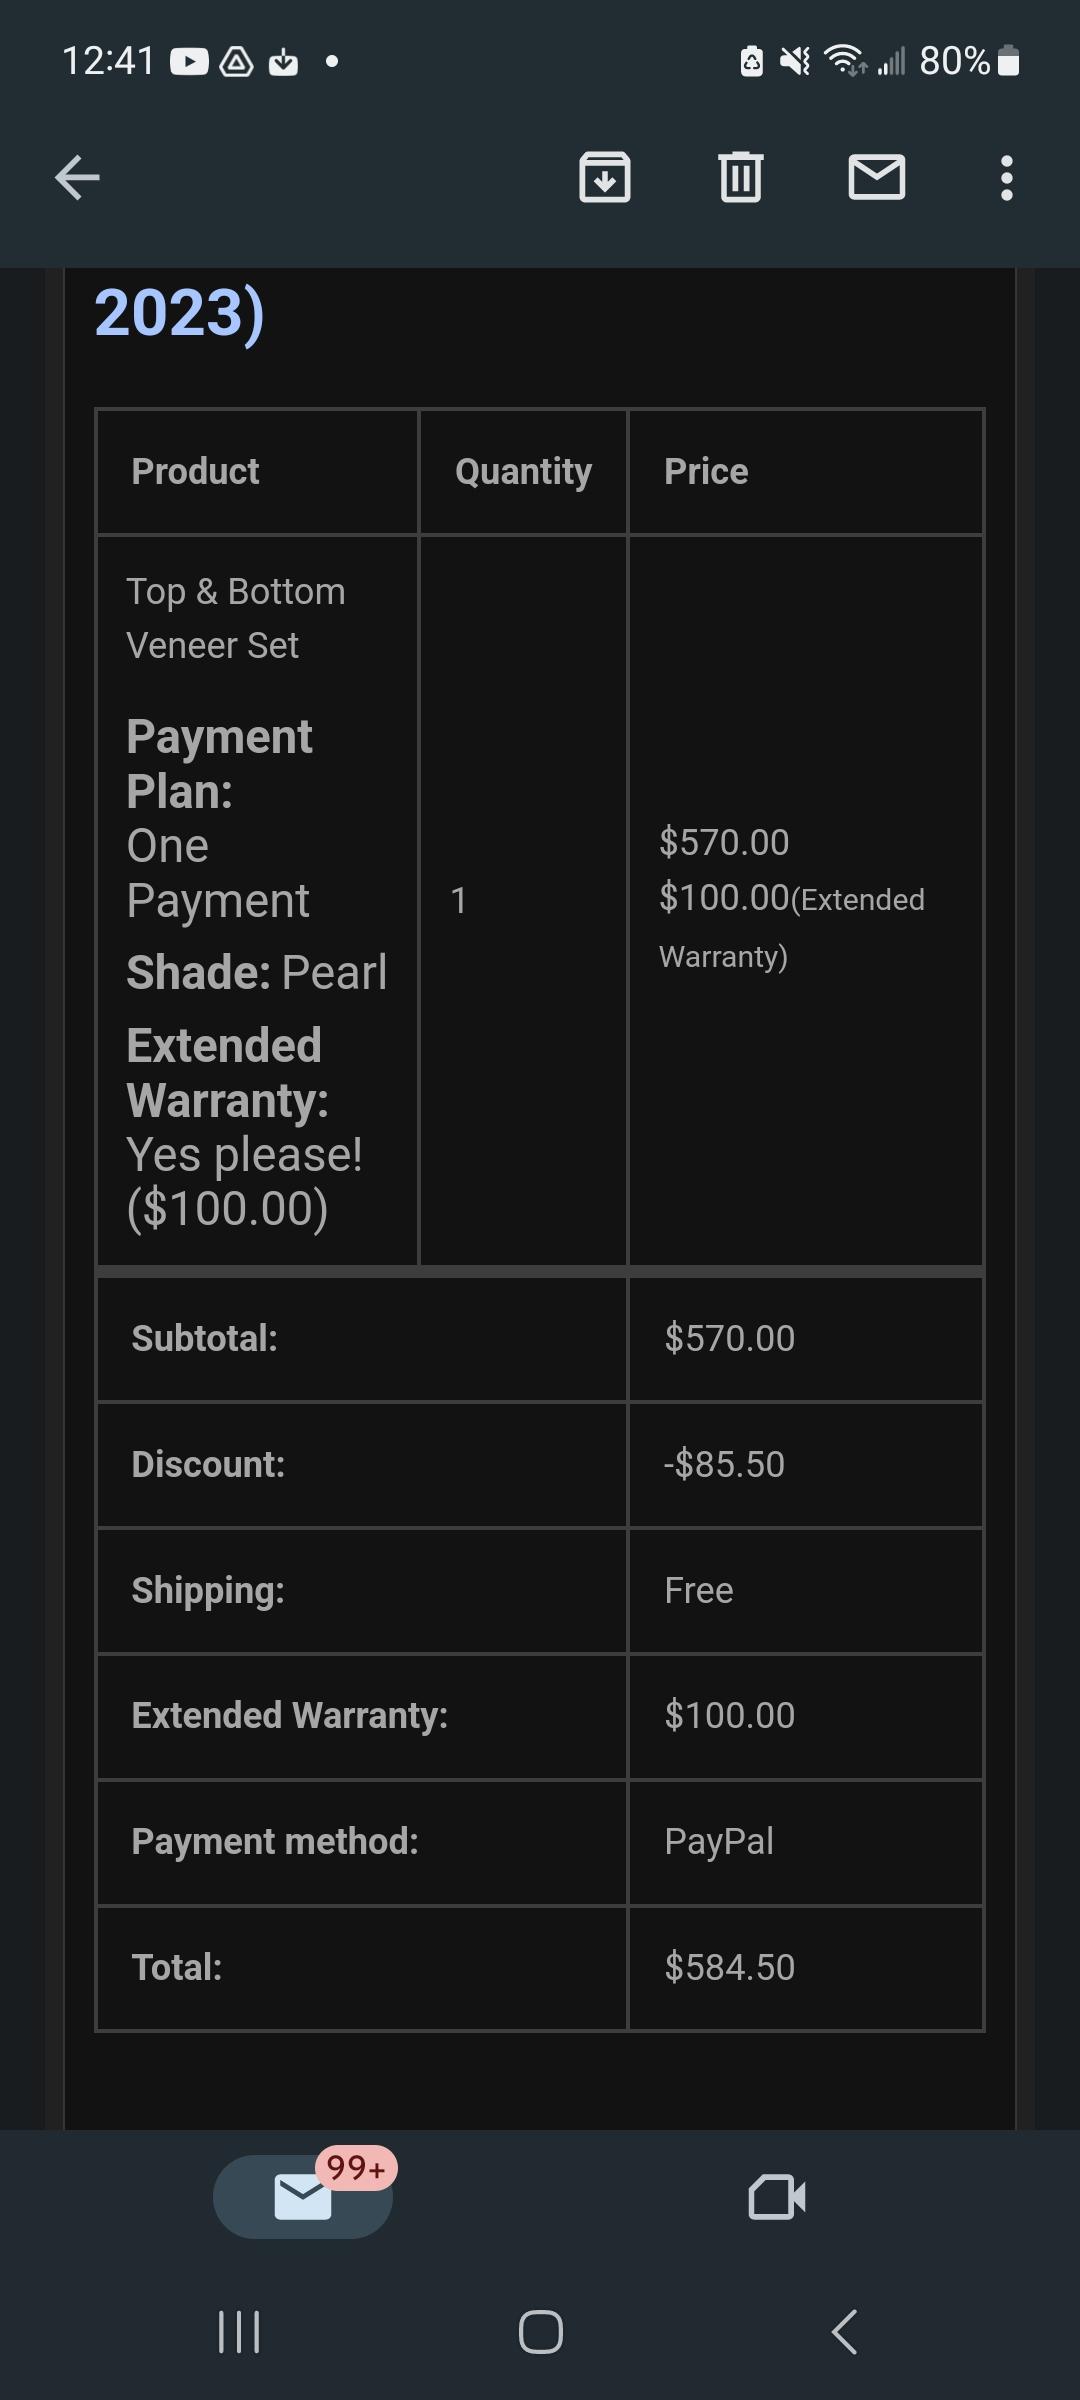Viewport: 1080px width, 2400px height.
Task: Open the blue order date heading link
Action: [x=180, y=314]
